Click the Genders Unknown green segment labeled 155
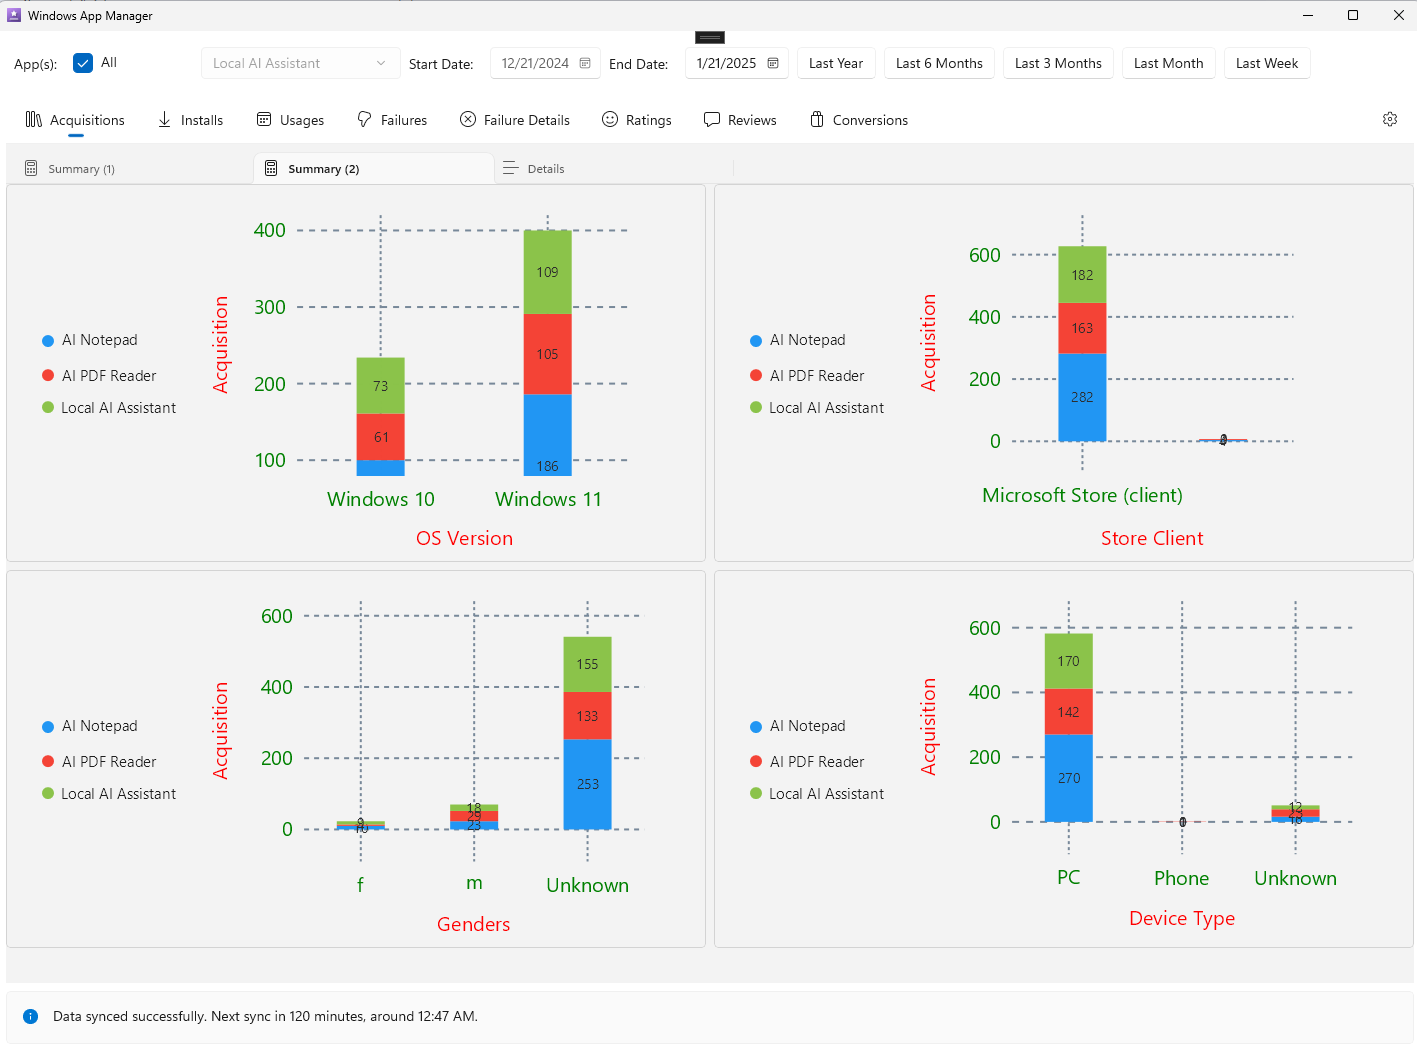The width and height of the screenshot is (1417, 1053). click(588, 664)
